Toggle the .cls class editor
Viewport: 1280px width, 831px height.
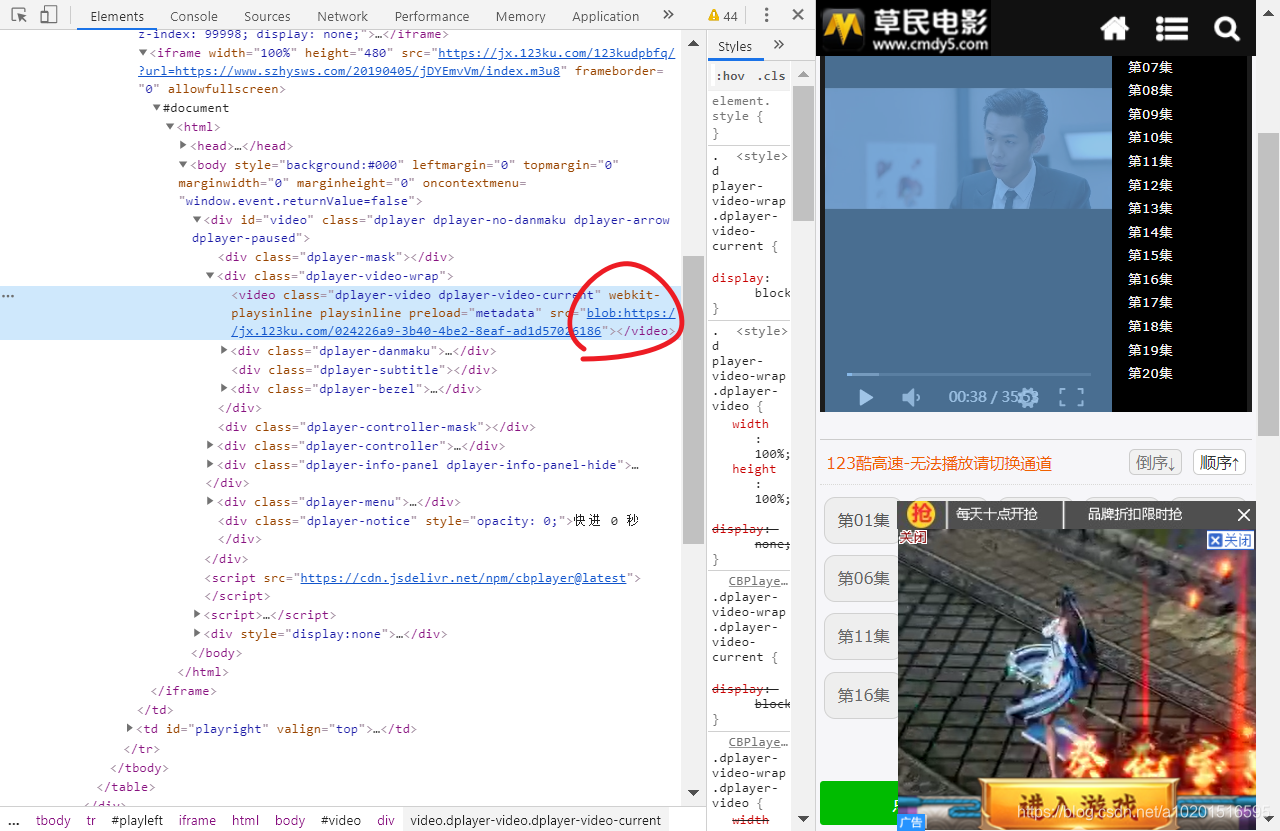coord(771,76)
